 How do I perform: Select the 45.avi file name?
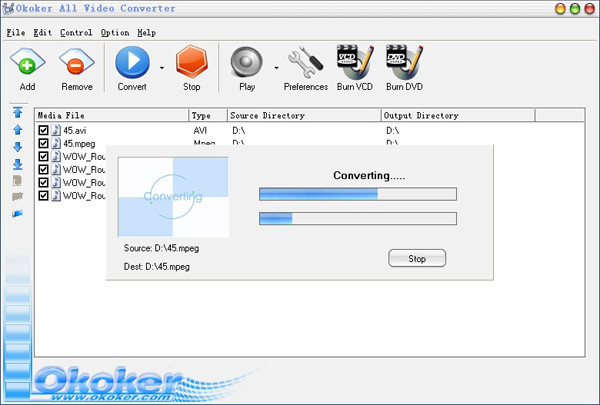click(x=75, y=131)
